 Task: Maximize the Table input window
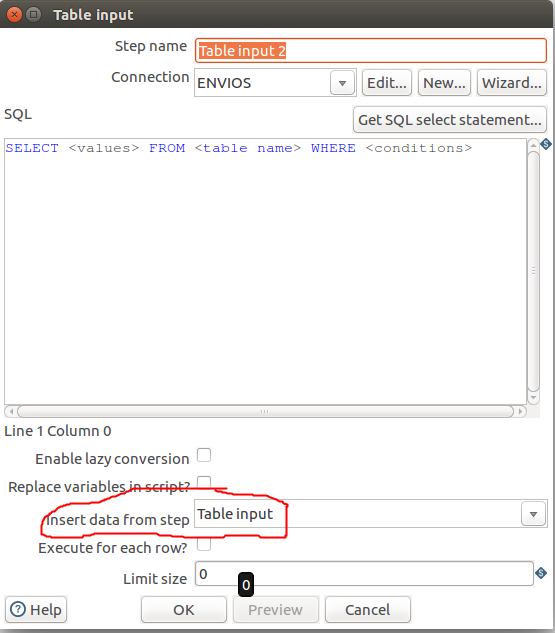pos(34,15)
